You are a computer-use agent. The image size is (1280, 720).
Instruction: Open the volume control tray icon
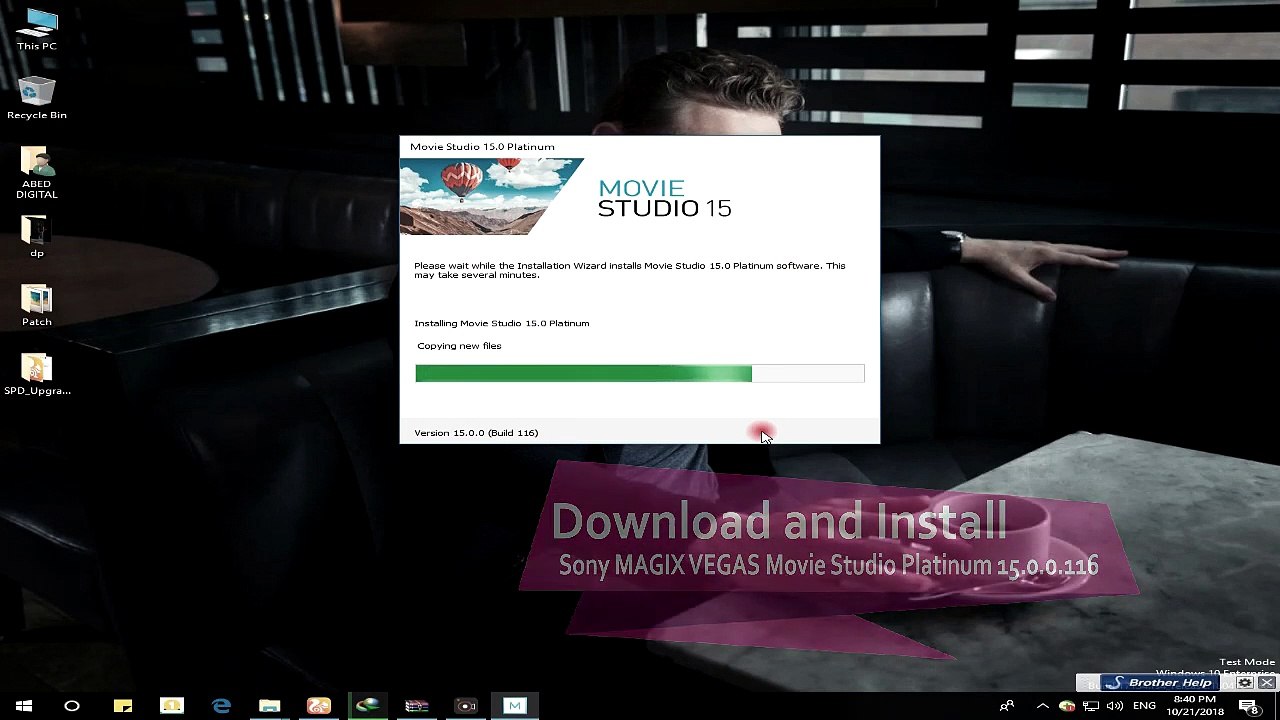[1115, 706]
